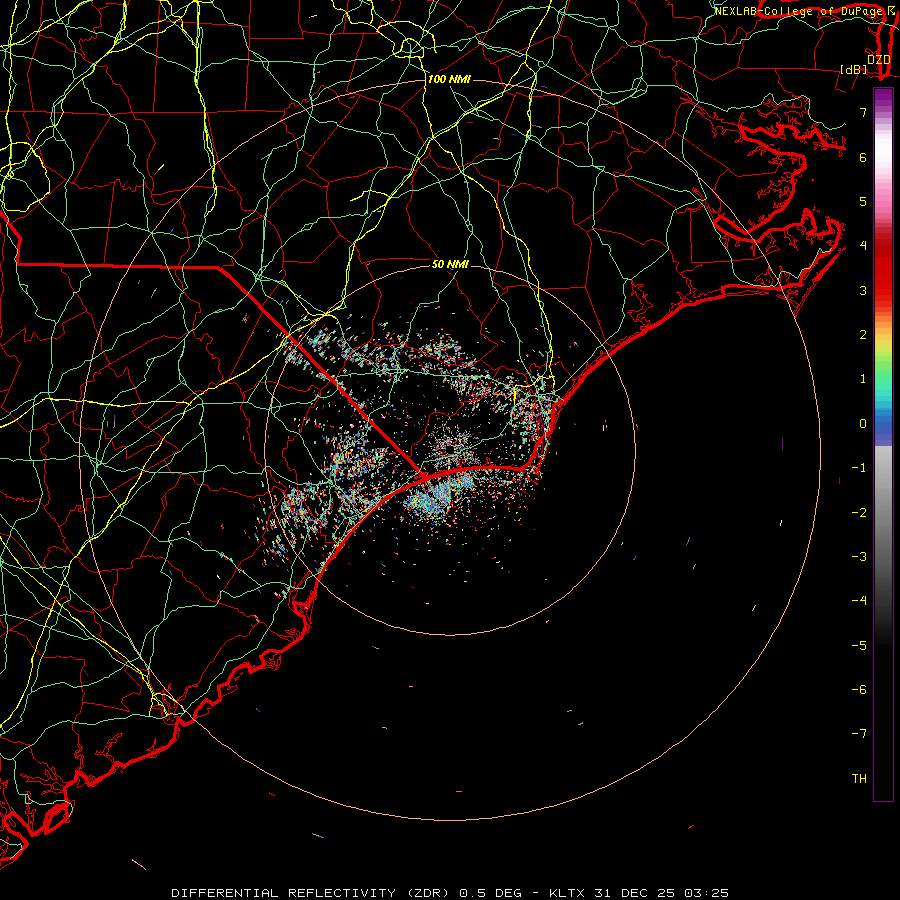Screen dimensions: 900x900
Task: Click the scale value "6"
Action: 863,157
